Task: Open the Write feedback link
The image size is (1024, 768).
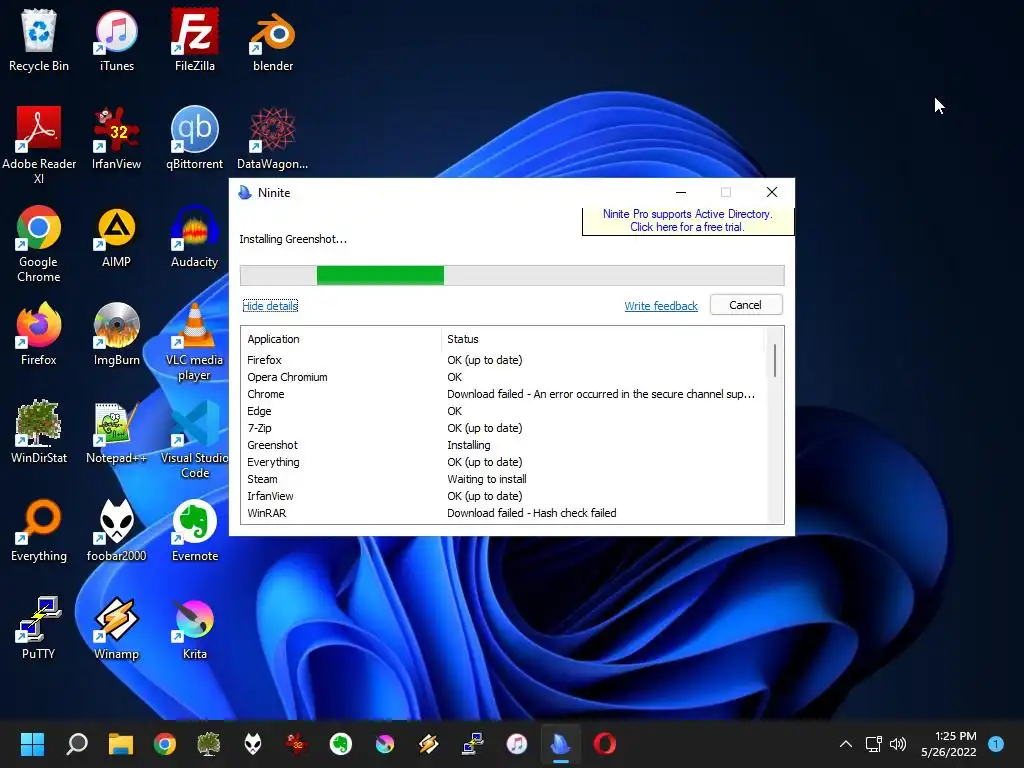Action: pyautogui.click(x=661, y=306)
